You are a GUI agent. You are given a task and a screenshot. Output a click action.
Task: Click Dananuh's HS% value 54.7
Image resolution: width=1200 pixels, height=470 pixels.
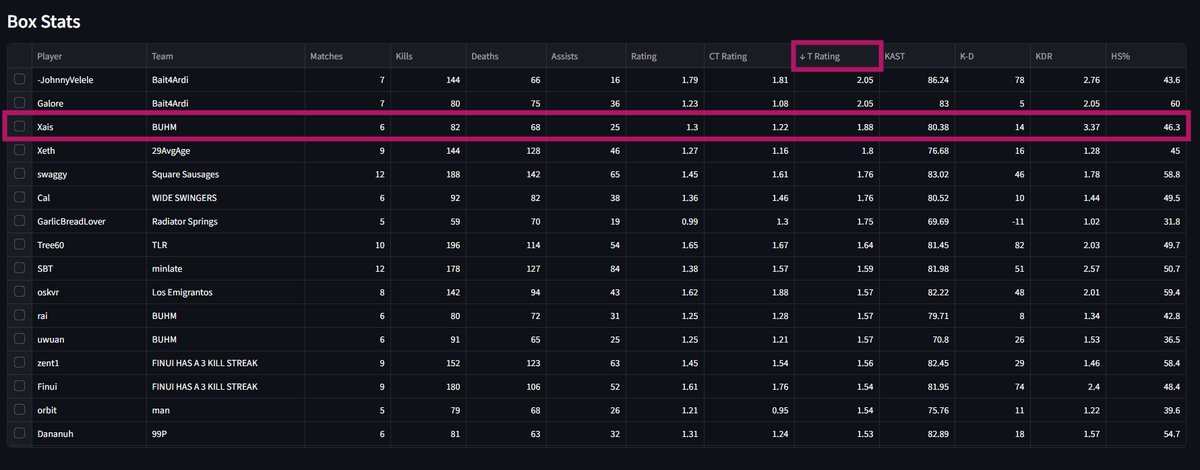tap(1146, 433)
